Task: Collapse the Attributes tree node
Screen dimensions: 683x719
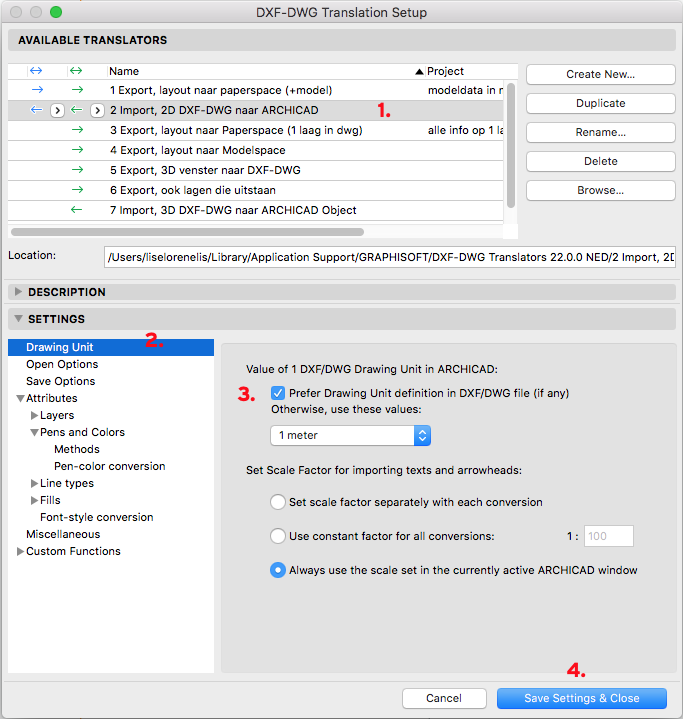Action: (x=20, y=398)
